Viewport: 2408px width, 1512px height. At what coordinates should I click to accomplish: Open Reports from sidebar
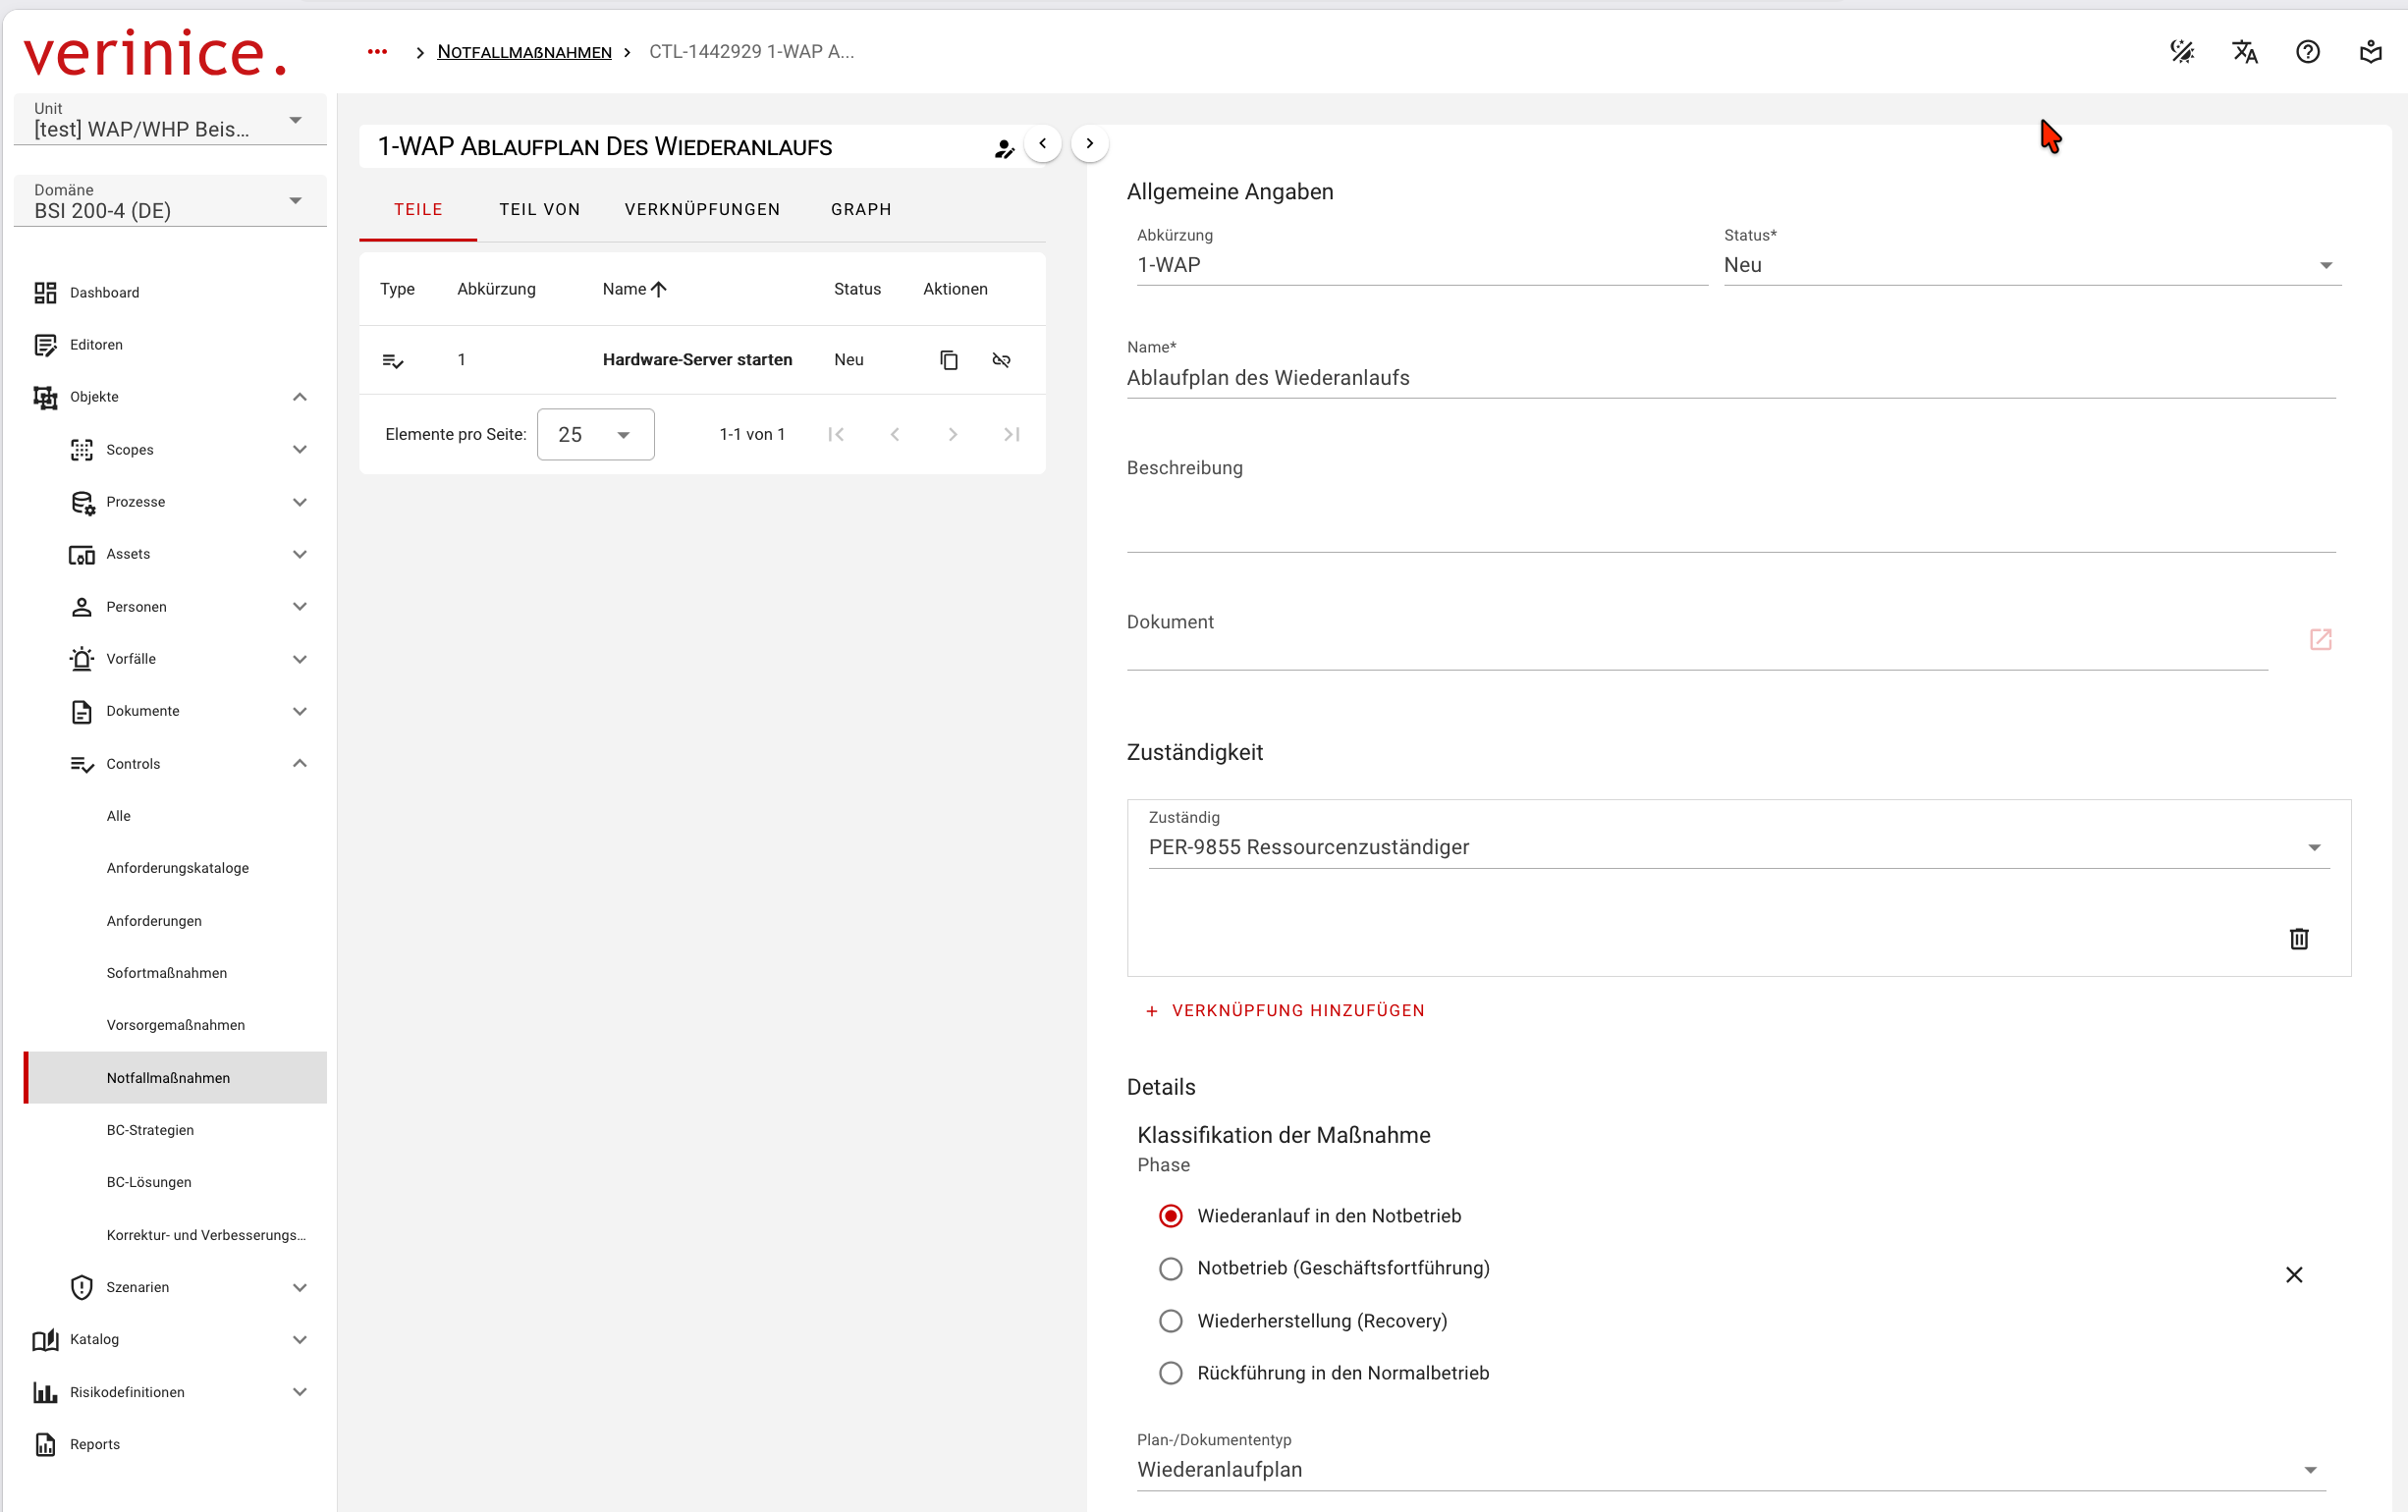(x=170, y=1444)
